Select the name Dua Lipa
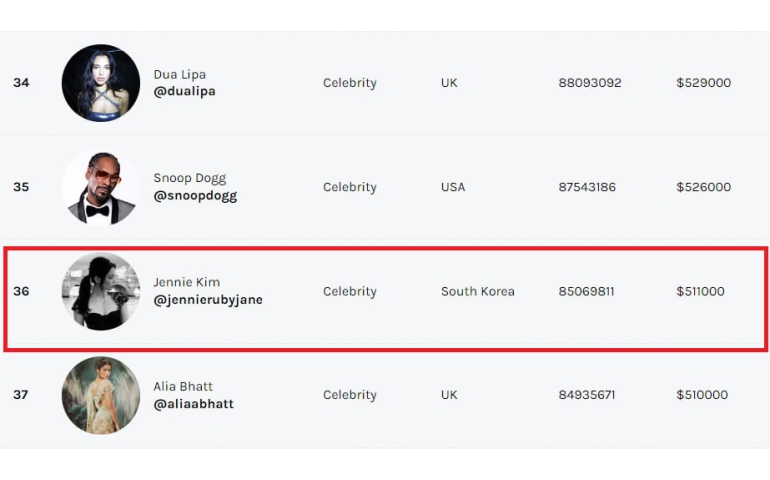 click(180, 74)
